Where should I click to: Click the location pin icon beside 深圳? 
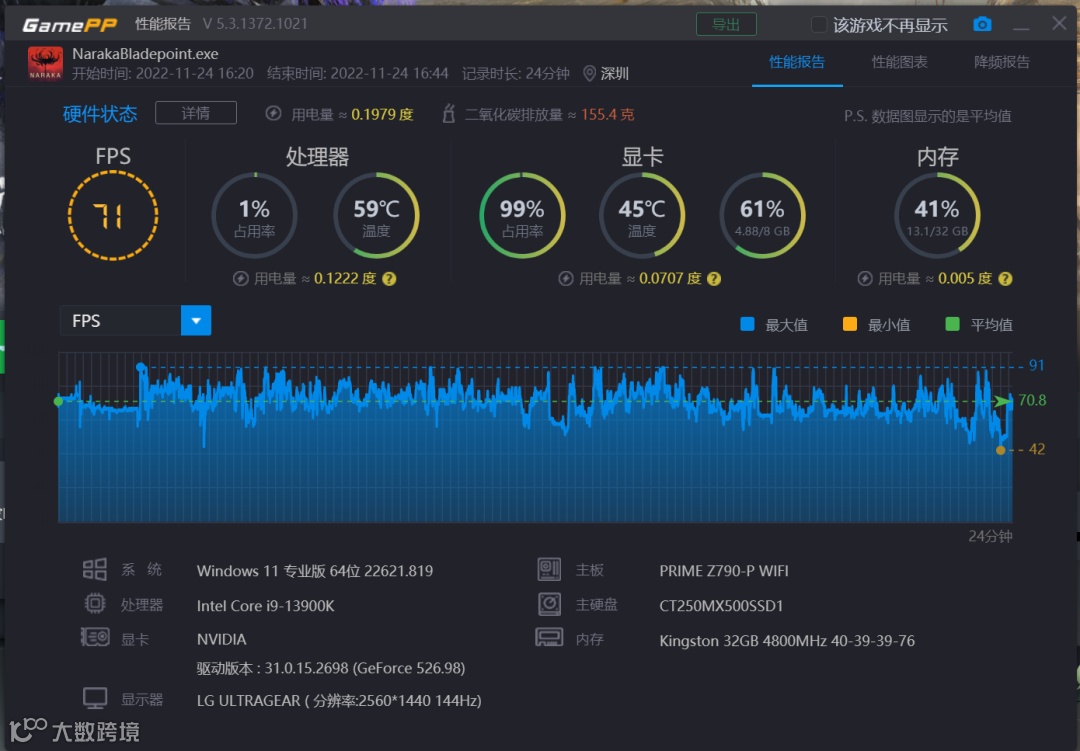coord(590,74)
